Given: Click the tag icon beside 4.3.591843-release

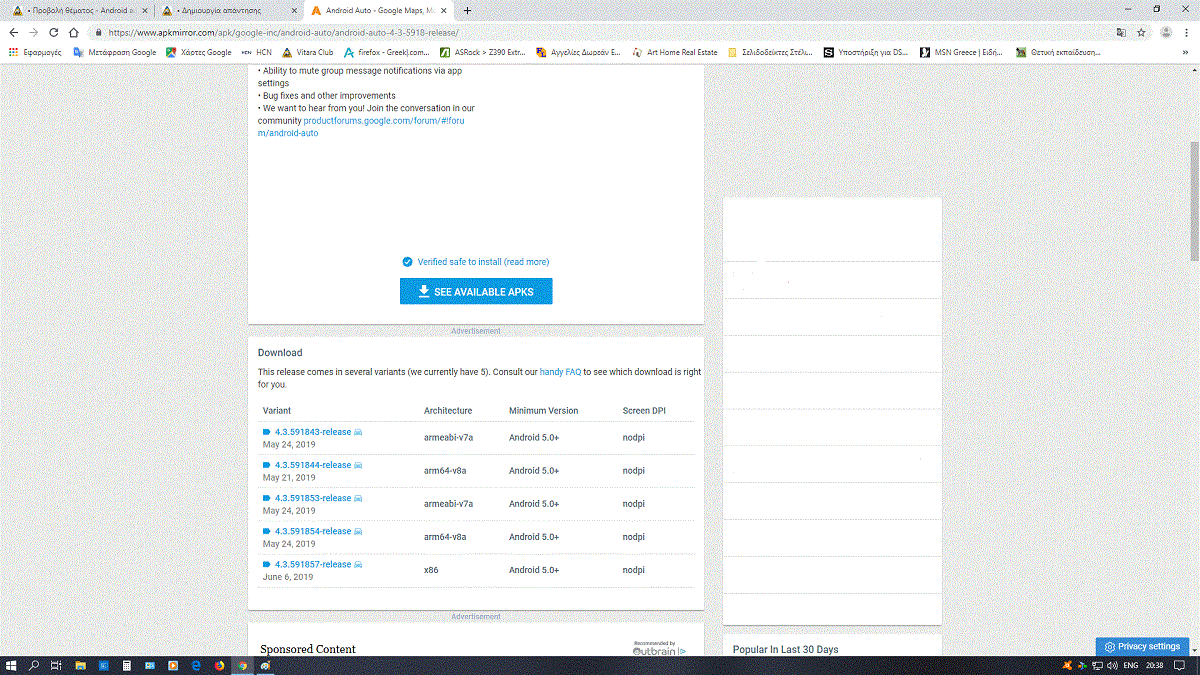Looking at the screenshot, I should click(267, 432).
